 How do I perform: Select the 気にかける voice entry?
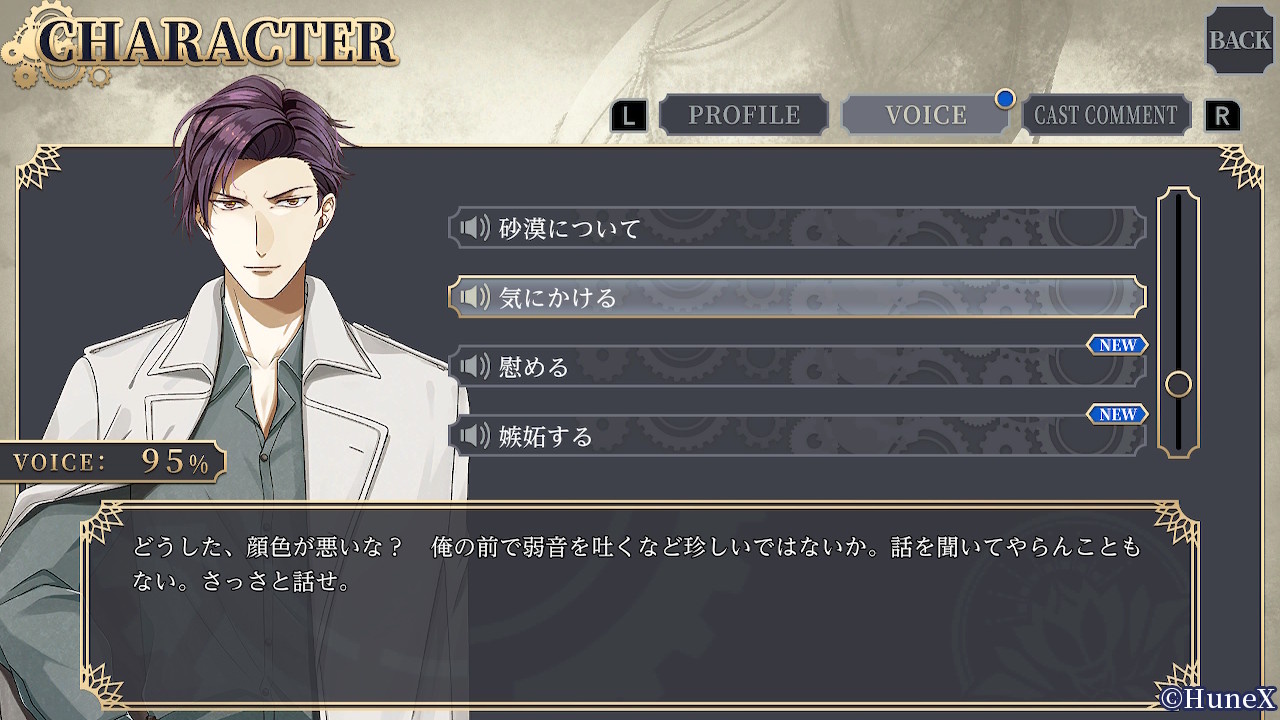pos(797,297)
